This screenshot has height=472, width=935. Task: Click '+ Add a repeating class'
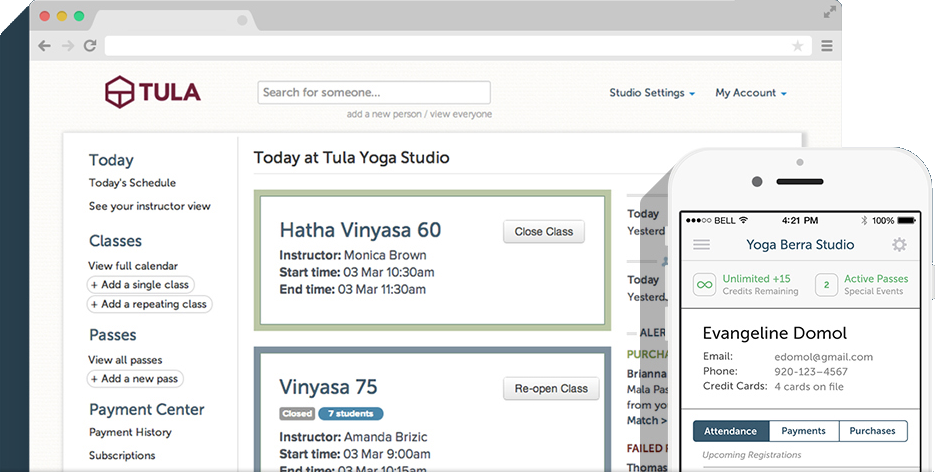point(149,304)
